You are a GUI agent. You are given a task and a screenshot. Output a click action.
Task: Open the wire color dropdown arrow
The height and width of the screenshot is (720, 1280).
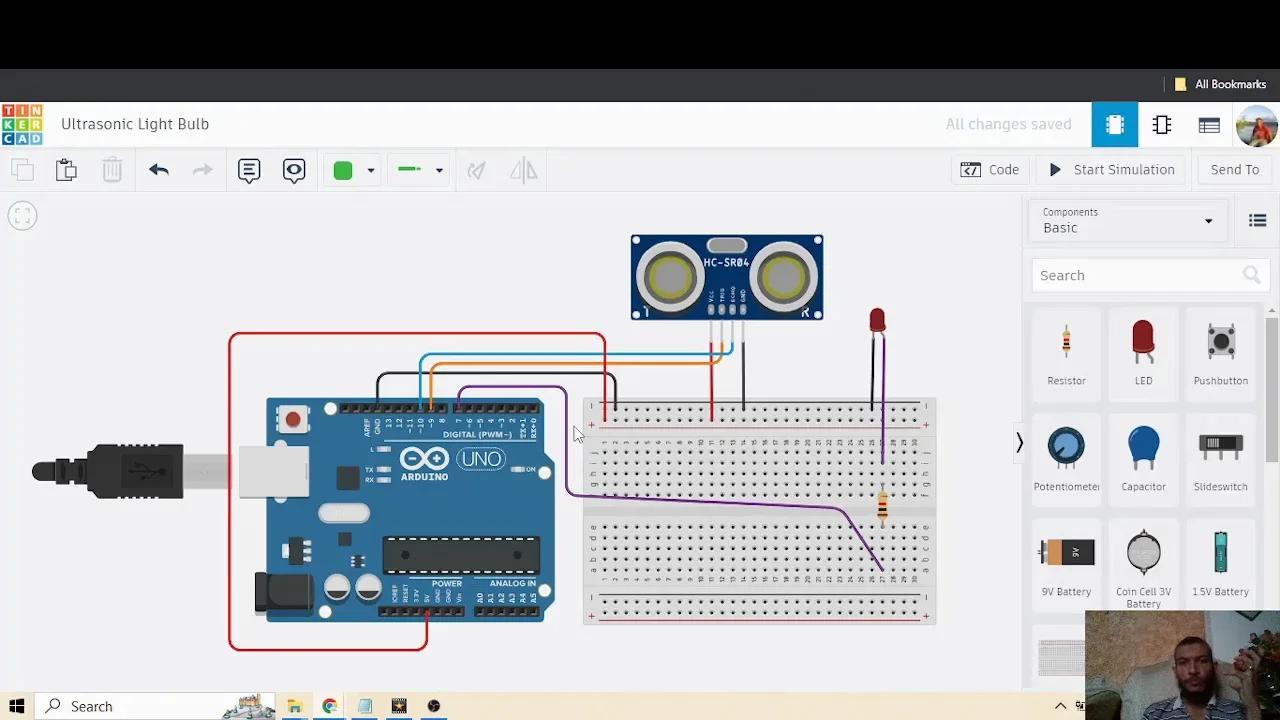pyautogui.click(x=369, y=170)
